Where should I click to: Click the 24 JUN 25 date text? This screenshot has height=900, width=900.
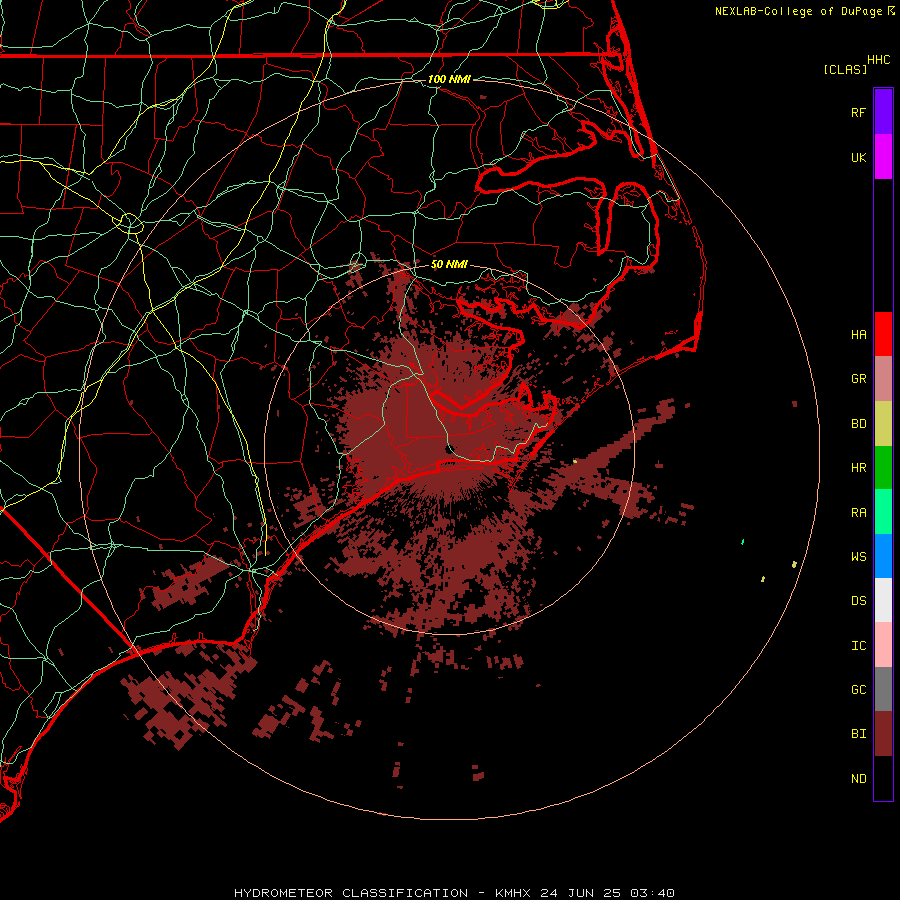[581, 893]
